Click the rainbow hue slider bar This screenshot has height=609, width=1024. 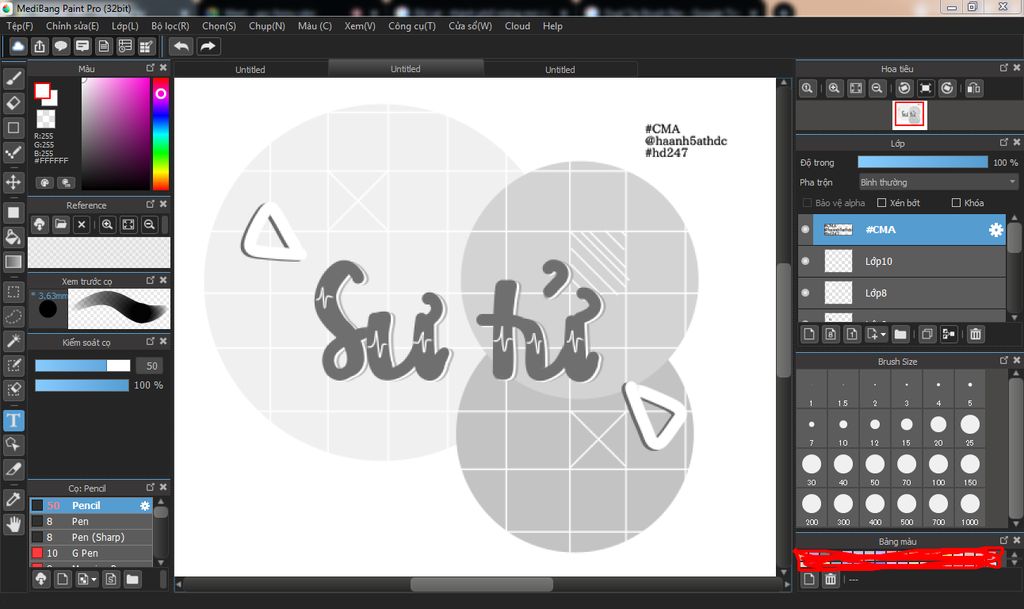click(160, 134)
